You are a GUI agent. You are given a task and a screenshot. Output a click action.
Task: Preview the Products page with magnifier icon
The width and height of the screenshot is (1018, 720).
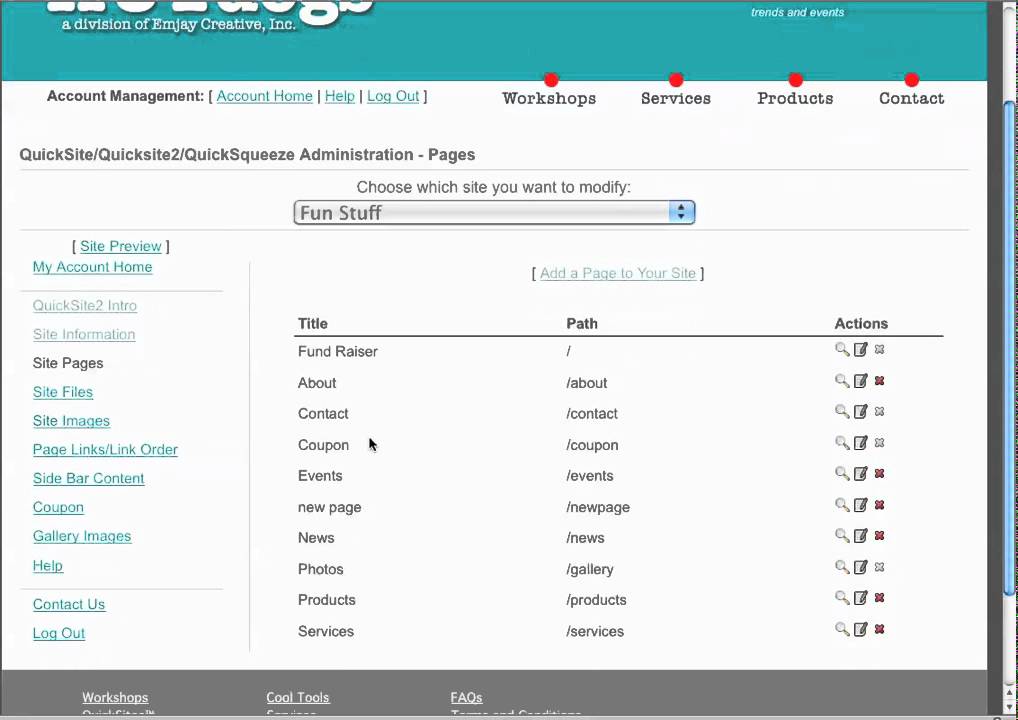[x=842, y=598]
